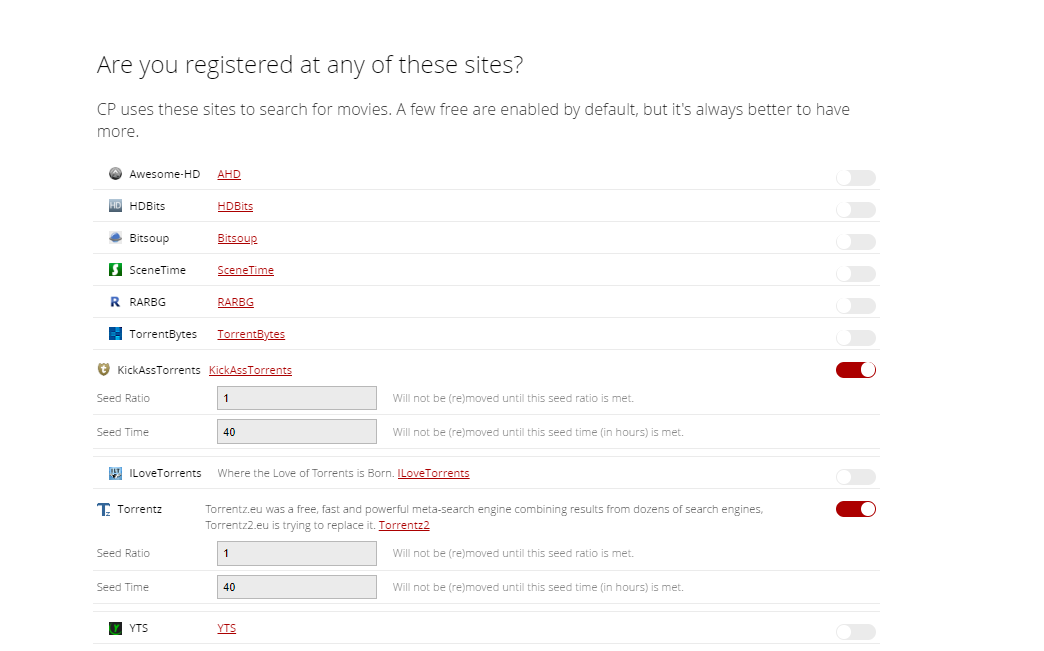The height and width of the screenshot is (651, 1044).
Task: Click the KickAssTorrents Seed Ratio field
Action: (x=296, y=398)
